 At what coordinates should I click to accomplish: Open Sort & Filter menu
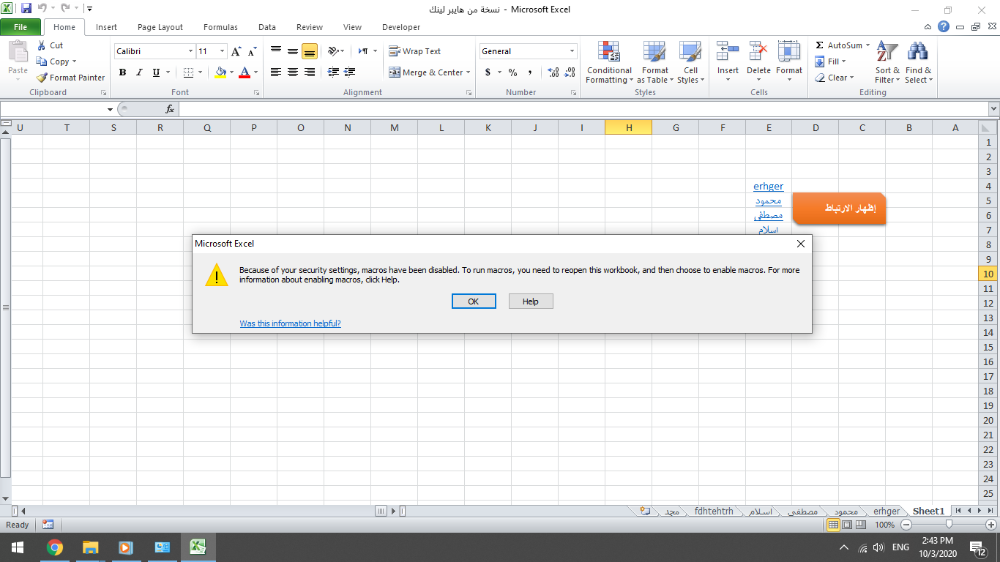(x=887, y=63)
